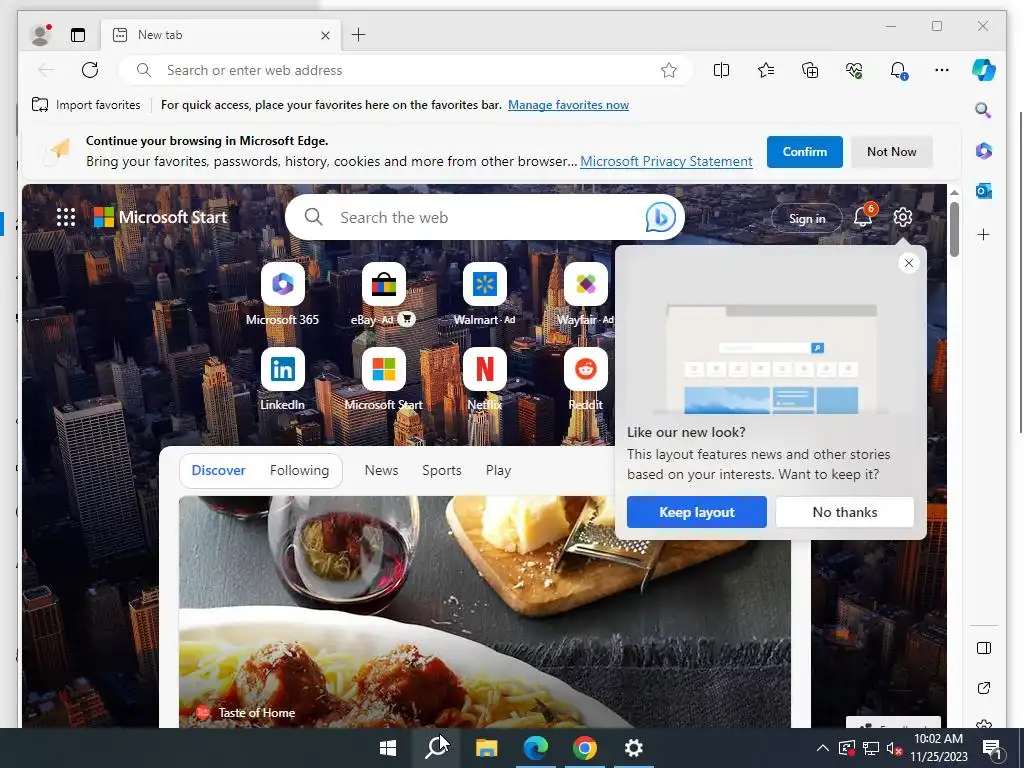Open a new tab with plus button
Viewport: 1024px width, 768px height.
tap(359, 35)
